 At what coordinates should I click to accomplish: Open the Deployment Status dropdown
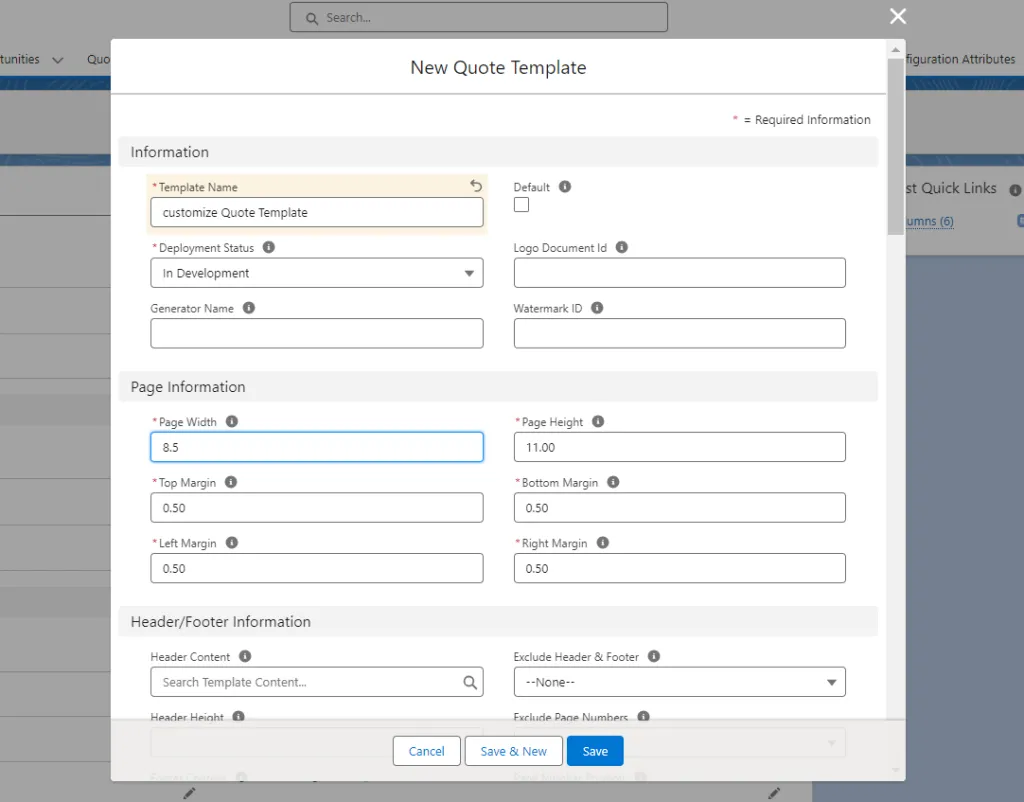317,273
